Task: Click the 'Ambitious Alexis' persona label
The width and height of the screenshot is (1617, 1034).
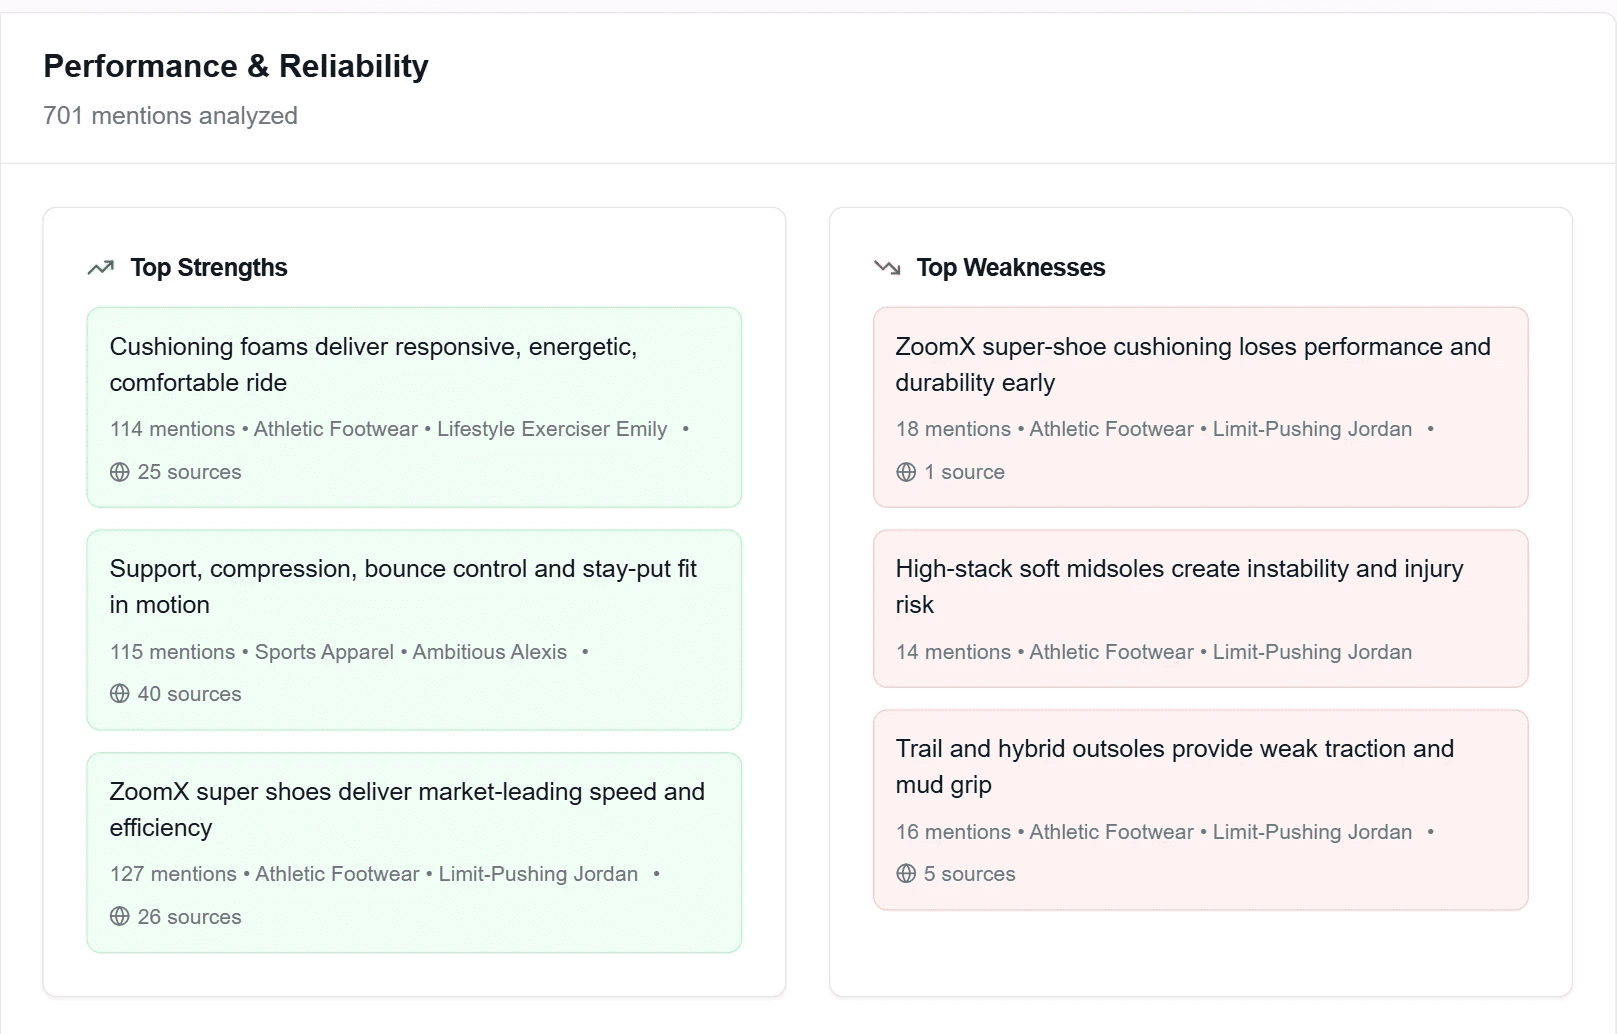Action: click(490, 652)
